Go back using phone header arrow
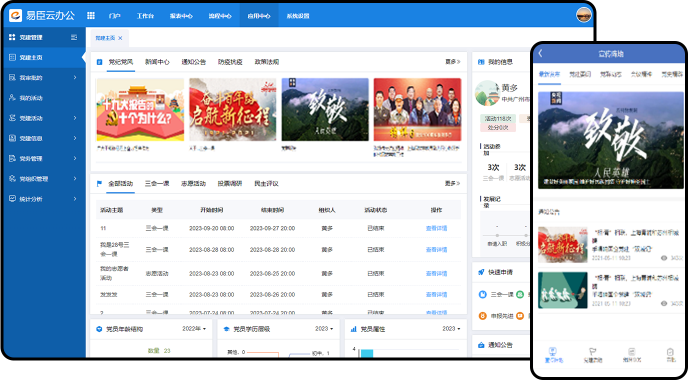 pos(541,53)
